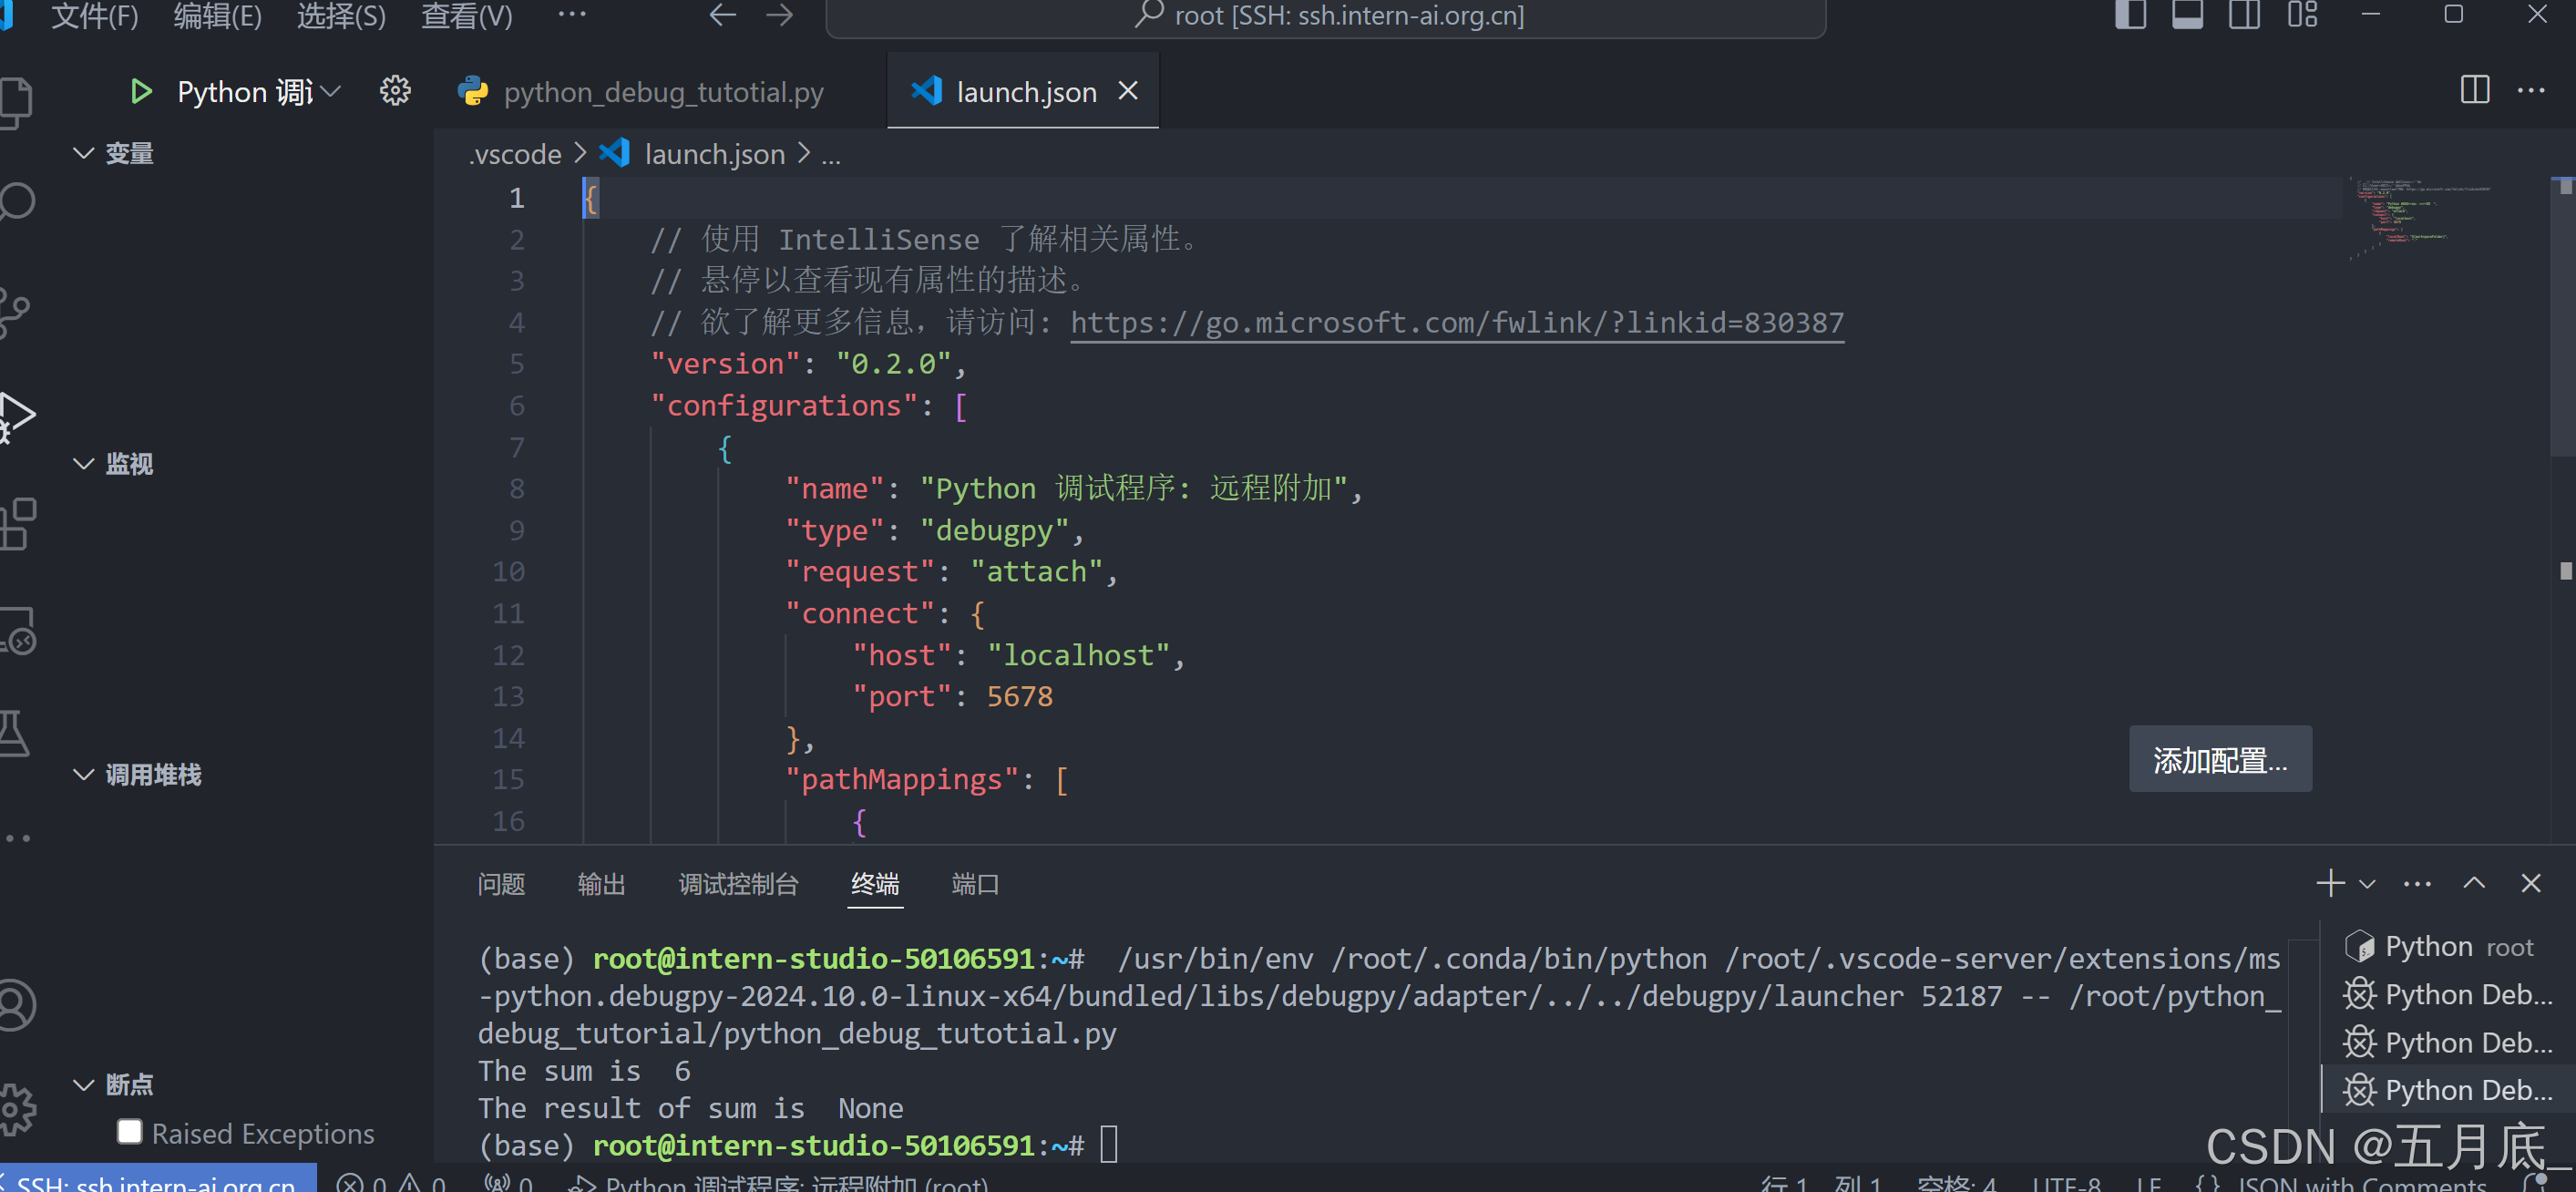Enable the Raised Exceptions checkbox
2576x1192 pixels.
click(x=130, y=1131)
